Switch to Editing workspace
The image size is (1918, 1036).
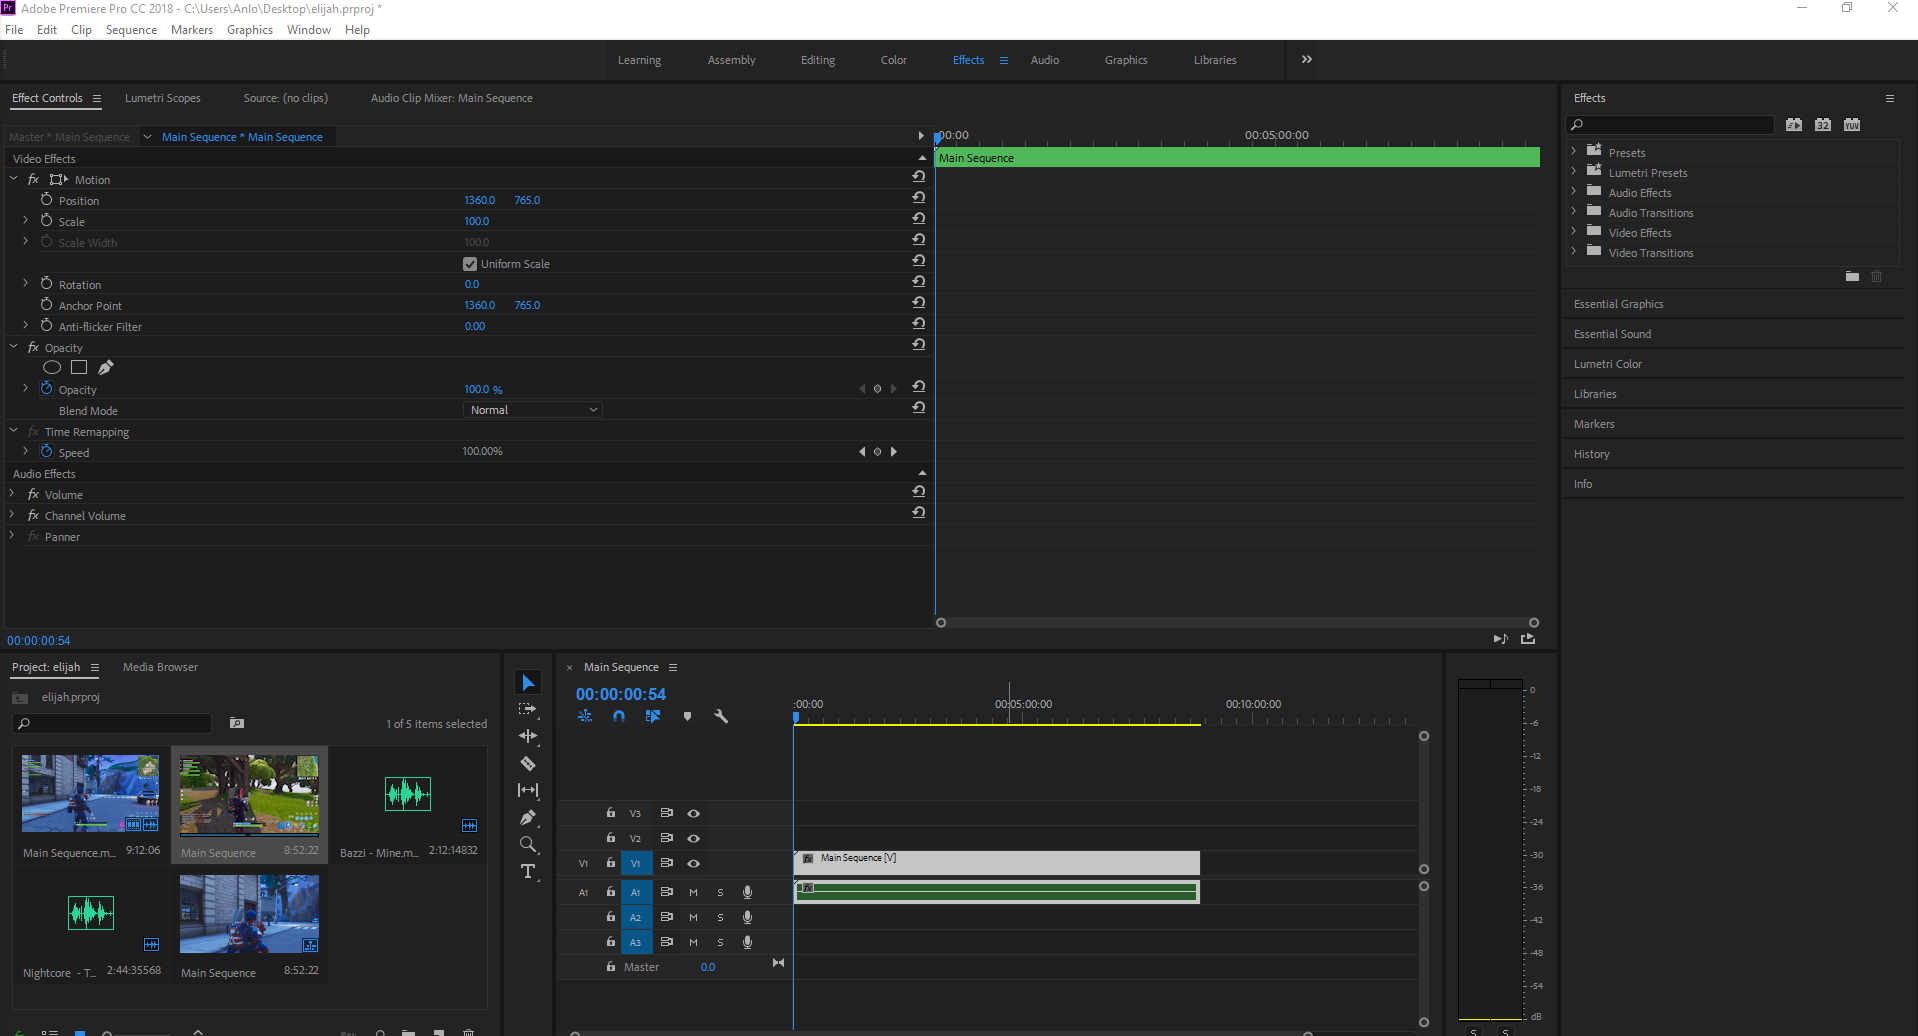pos(818,60)
